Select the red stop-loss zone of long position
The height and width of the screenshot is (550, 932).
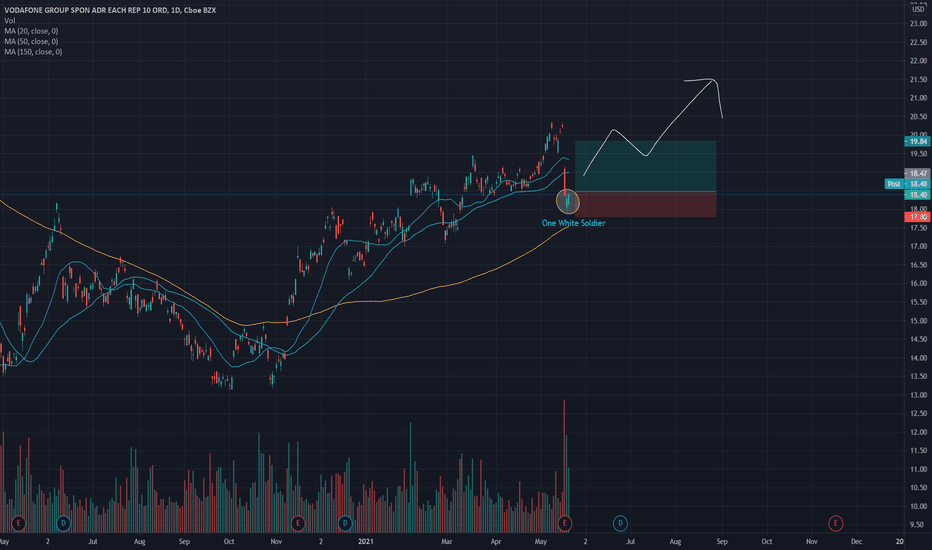click(646, 205)
